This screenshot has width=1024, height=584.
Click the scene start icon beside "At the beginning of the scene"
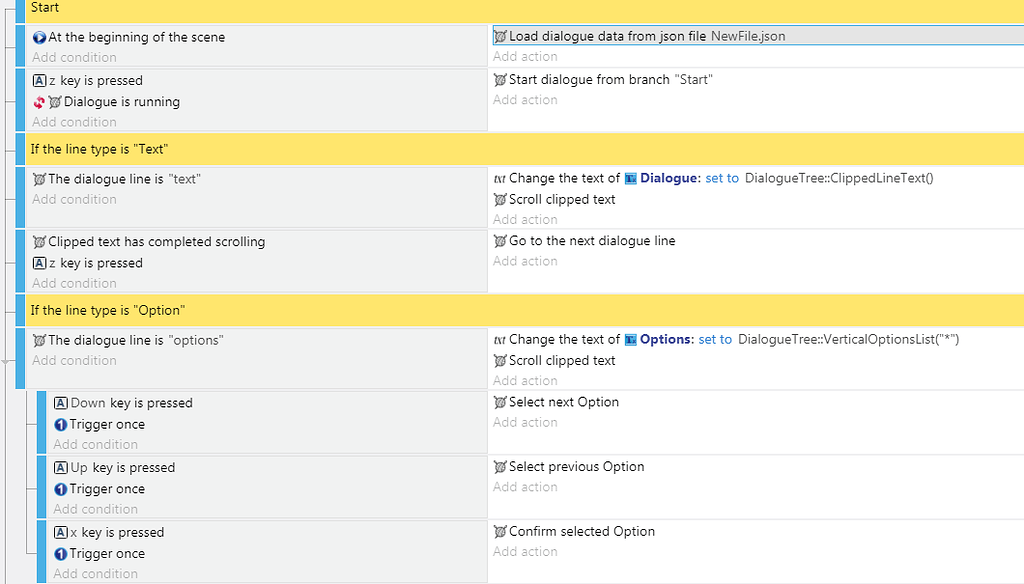(x=39, y=37)
